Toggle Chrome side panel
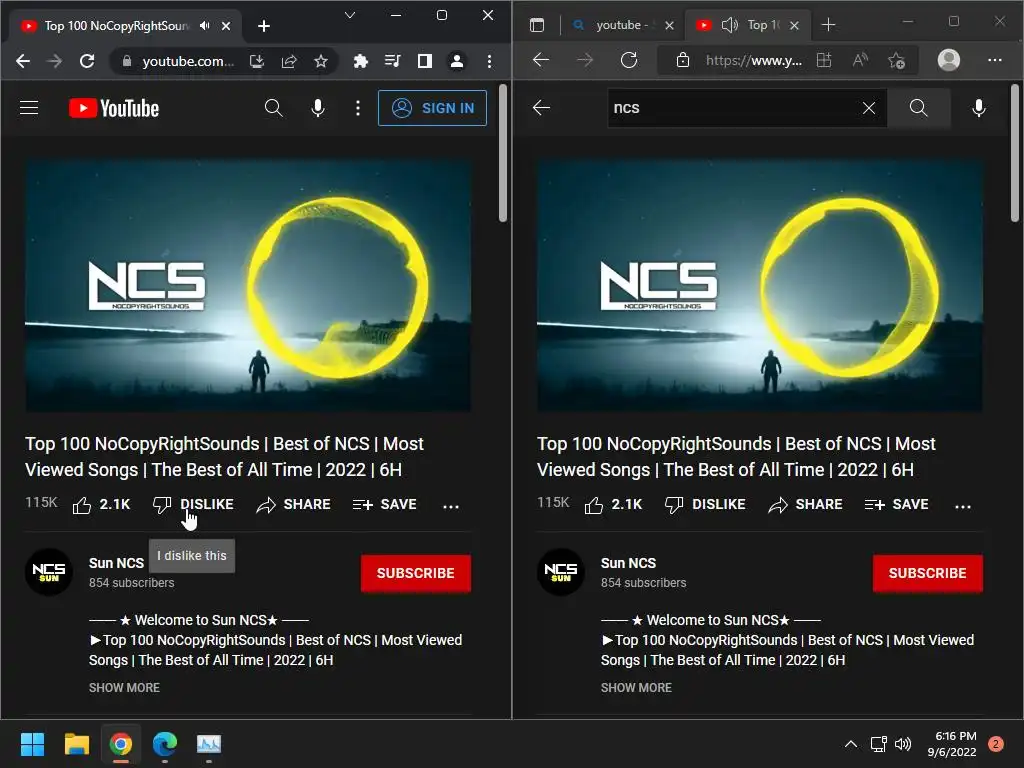The width and height of the screenshot is (1024, 768). [x=424, y=61]
